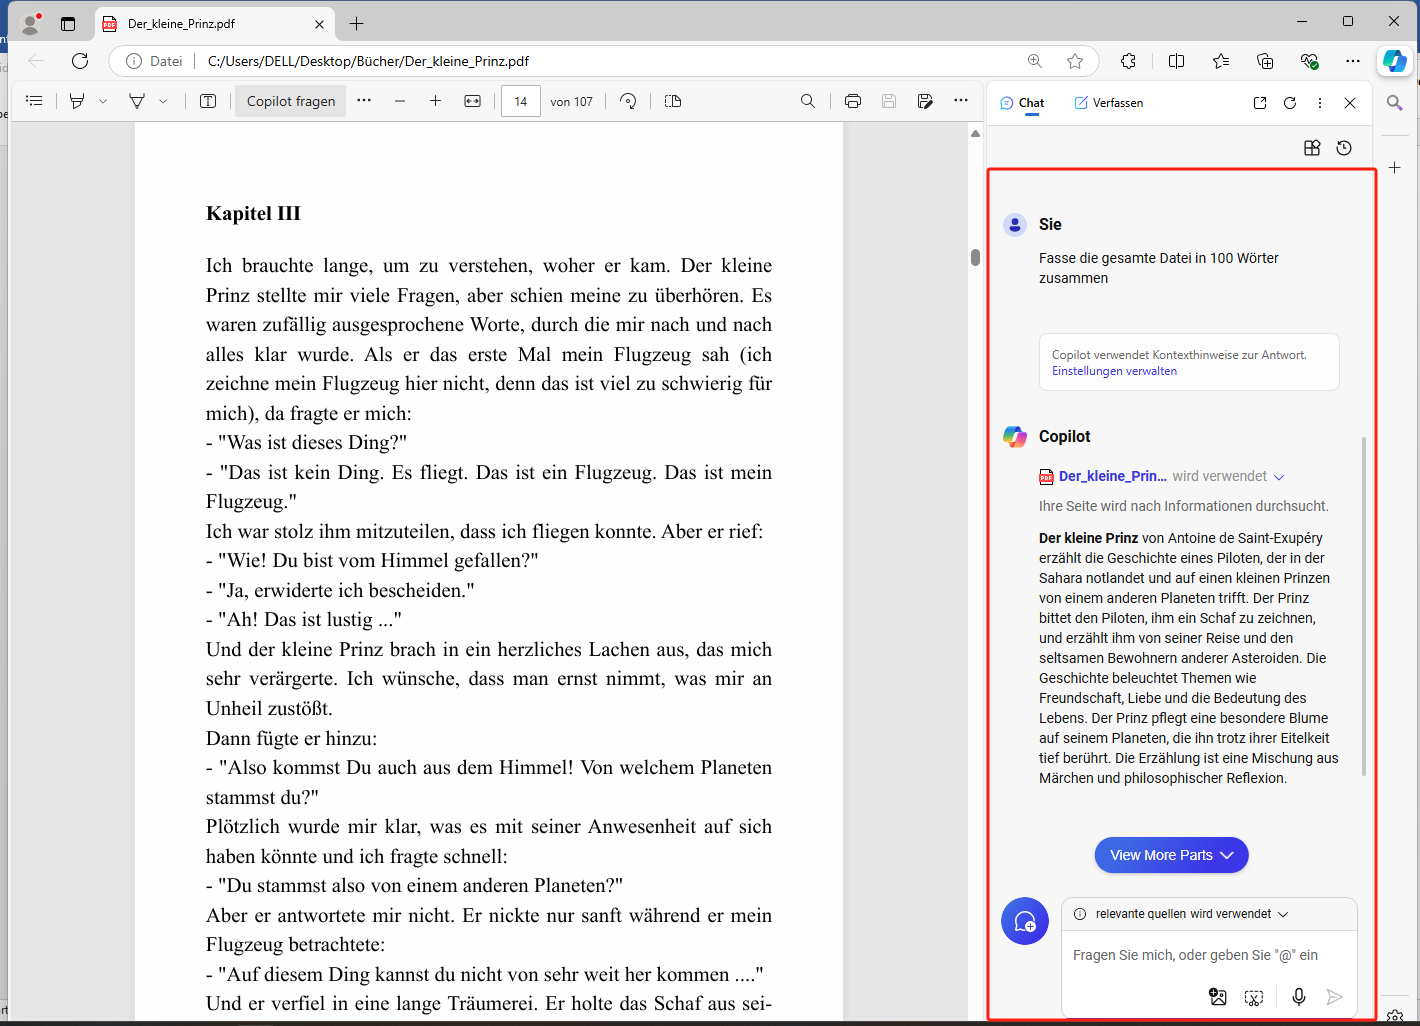Select the eraser tool
Image resolution: width=1420 pixels, height=1026 pixels.
tap(137, 101)
